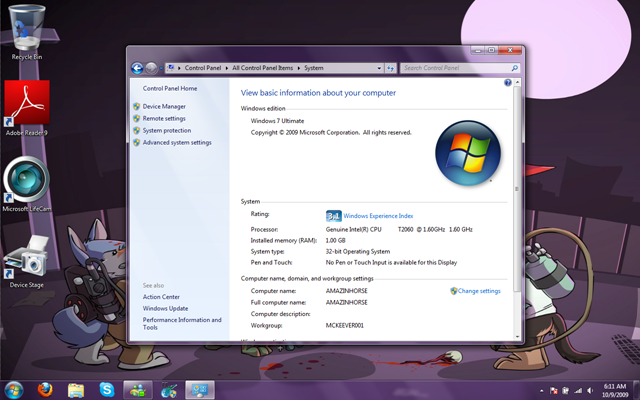Viewport: 640px width, 400px height.
Task: Open Action Center under See also
Action: (161, 297)
